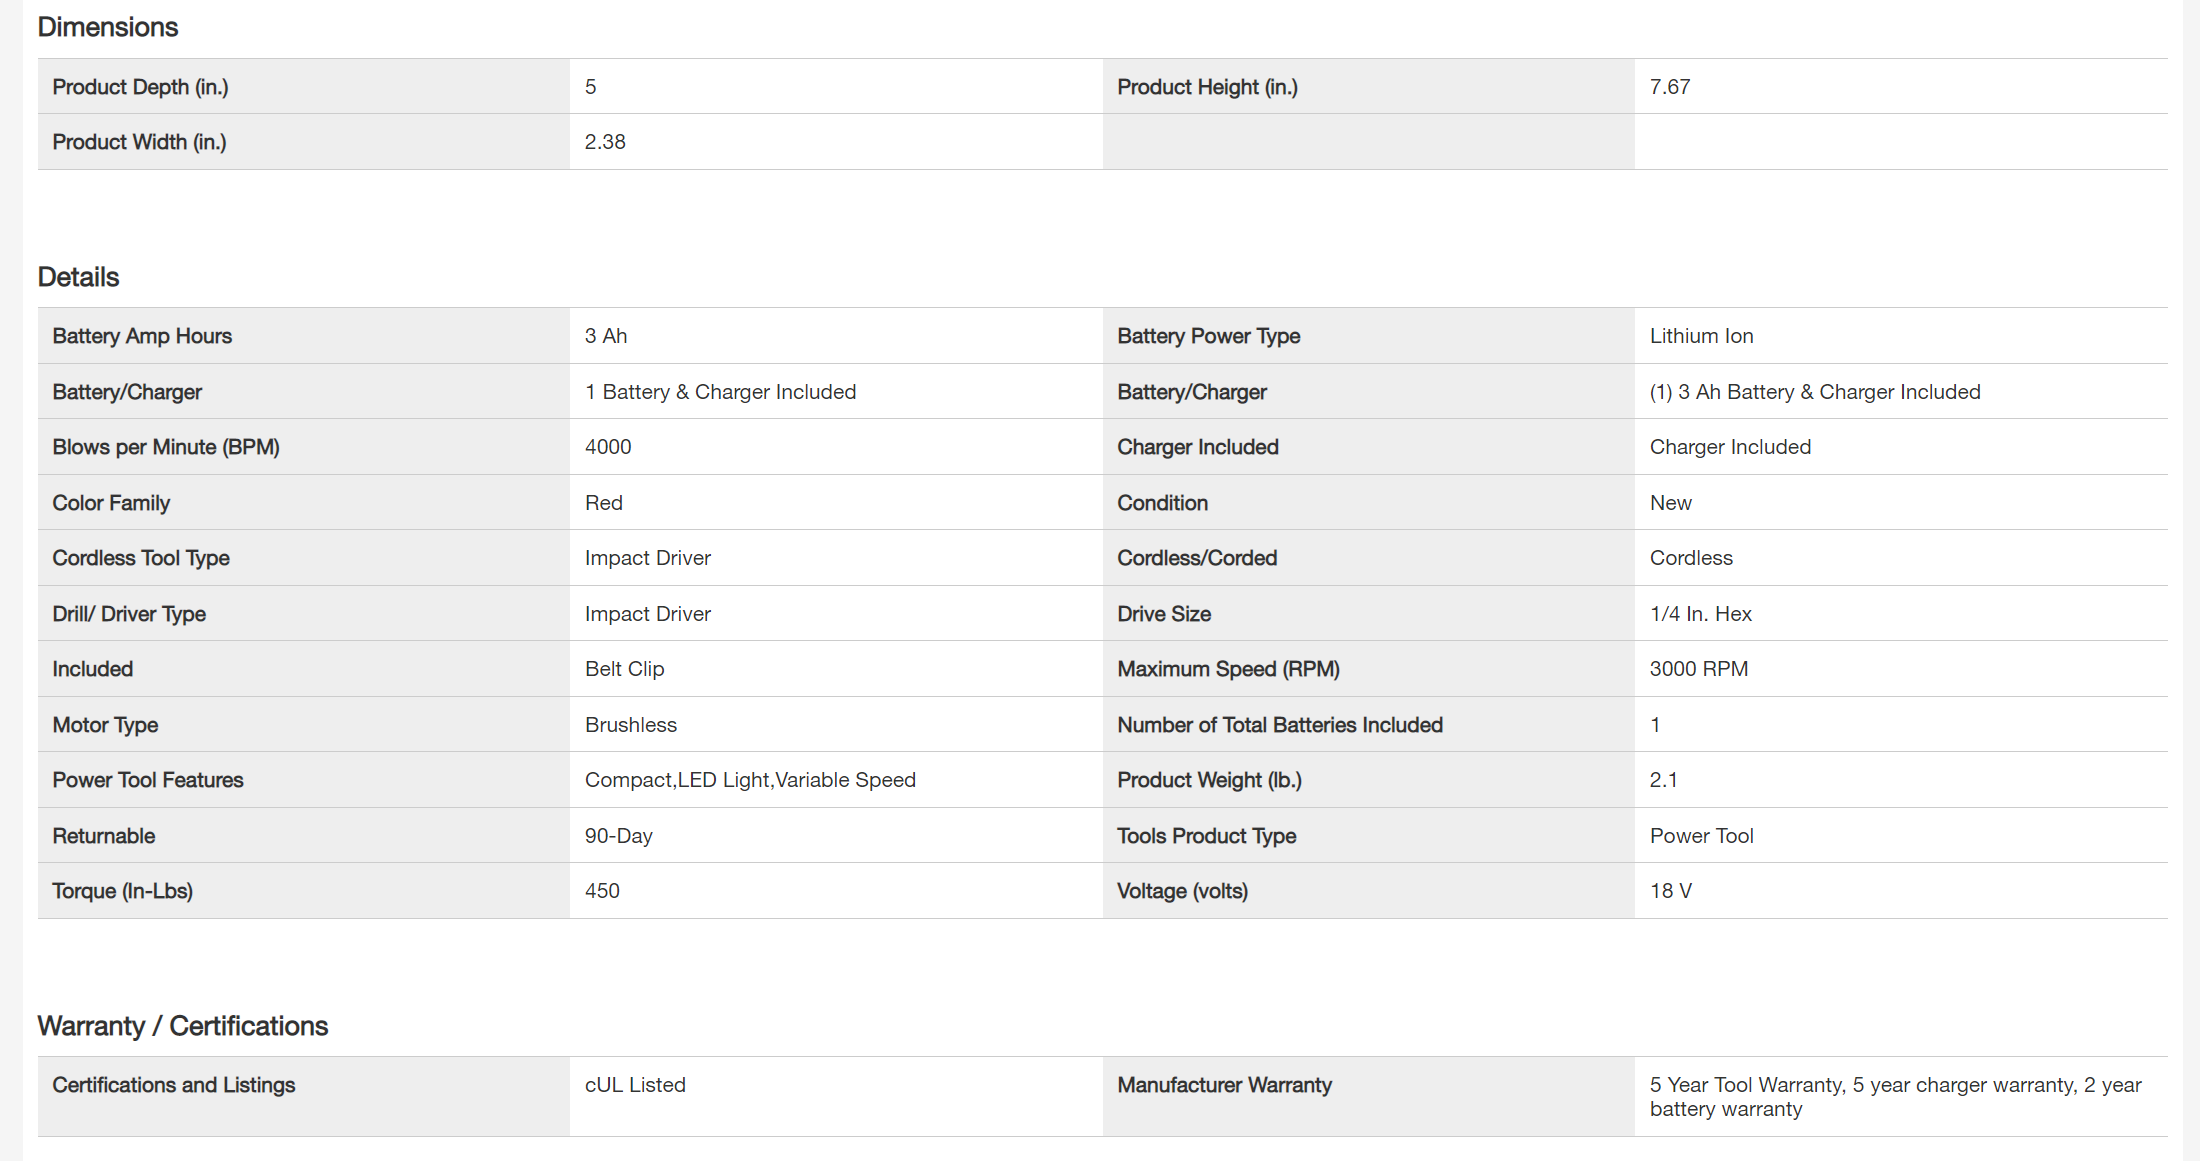Screen dimensions: 2200x1161
Task: Click the Torque (In-Lbs) label
Action: click(x=123, y=891)
